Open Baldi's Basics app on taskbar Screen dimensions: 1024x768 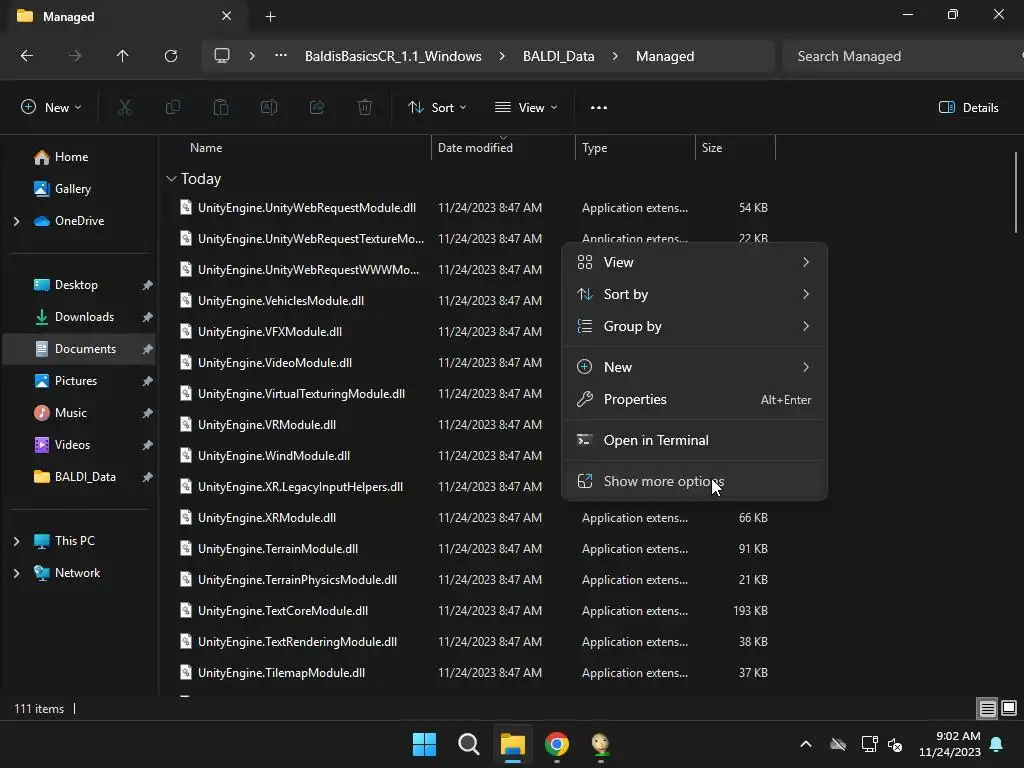[x=601, y=744]
